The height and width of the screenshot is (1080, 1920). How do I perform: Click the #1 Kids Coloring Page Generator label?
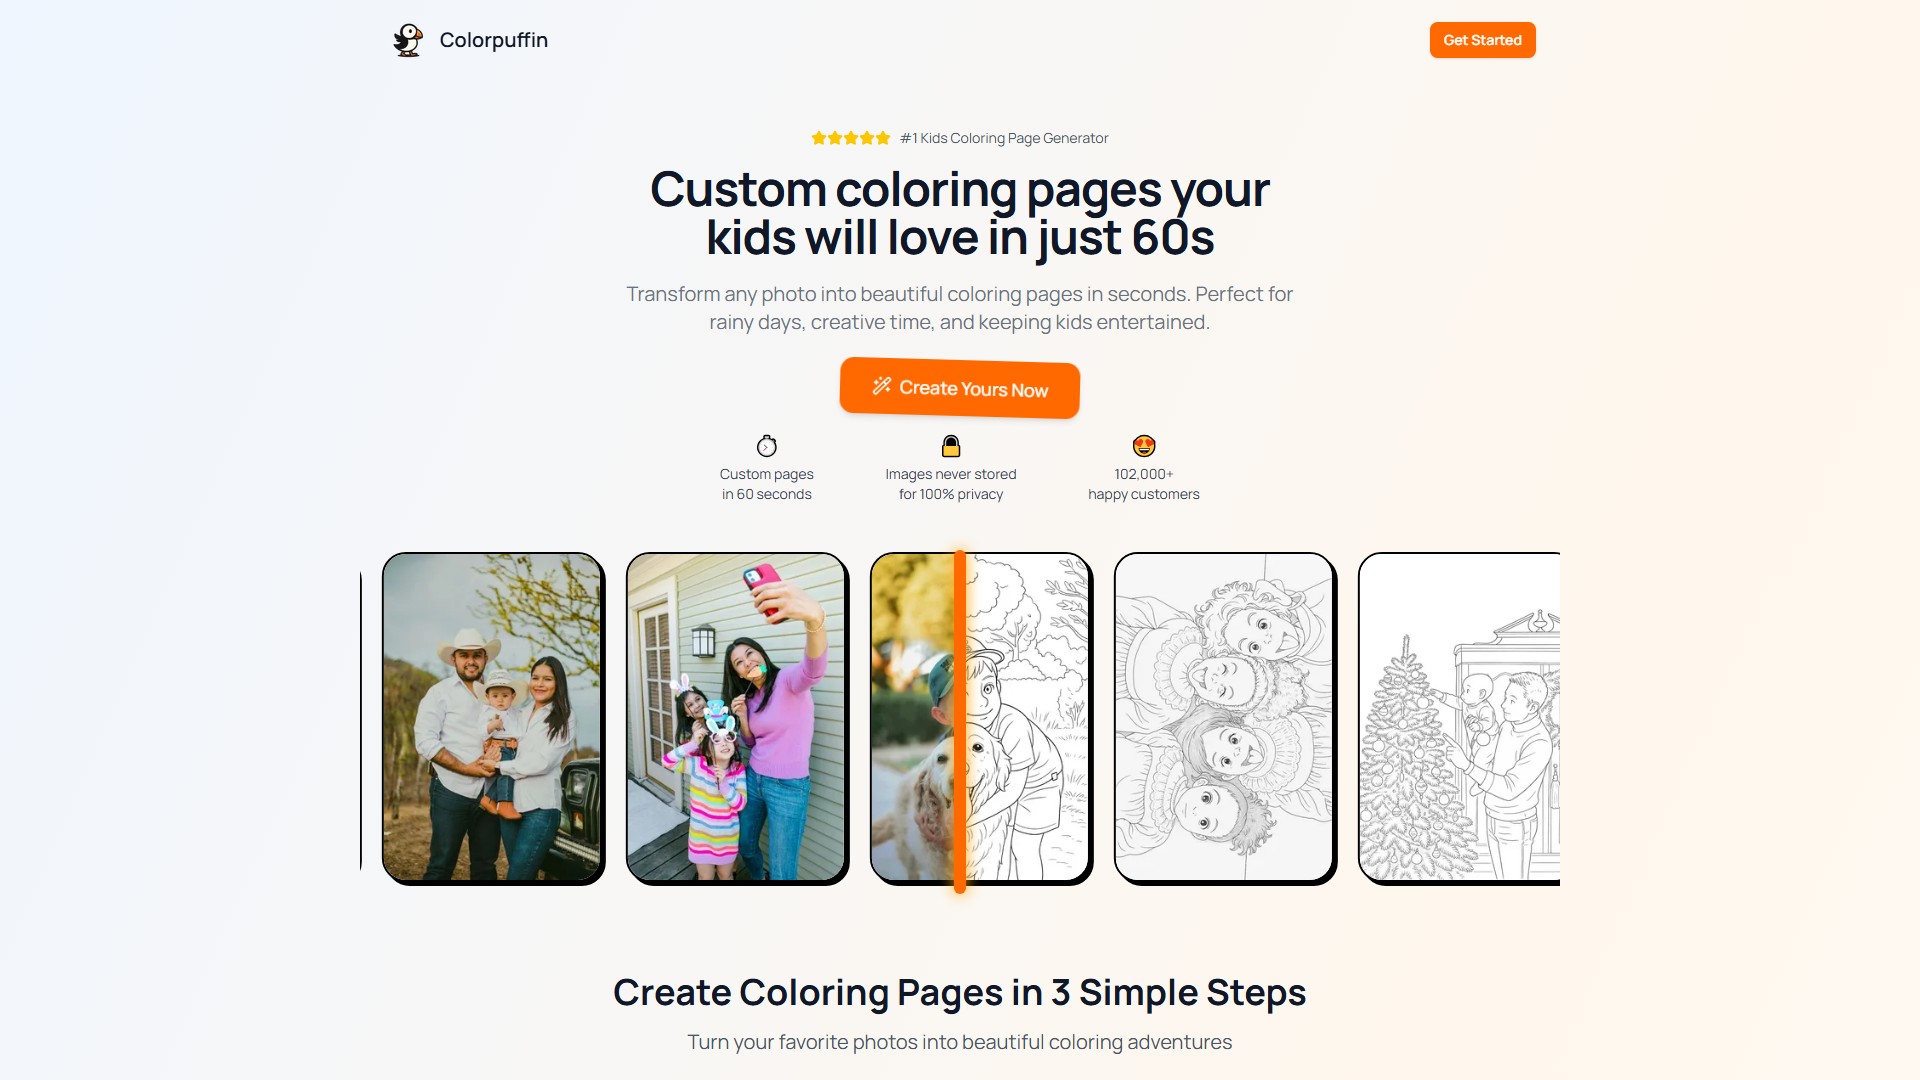click(1004, 138)
